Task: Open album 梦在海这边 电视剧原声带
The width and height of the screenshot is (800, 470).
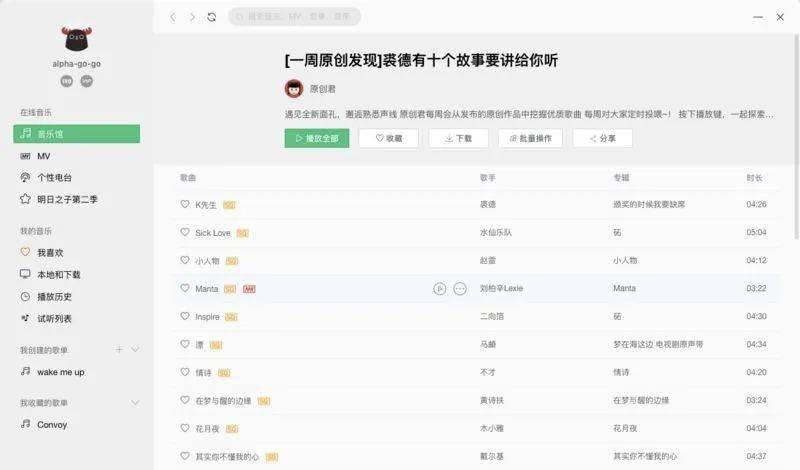Action: (x=658, y=344)
